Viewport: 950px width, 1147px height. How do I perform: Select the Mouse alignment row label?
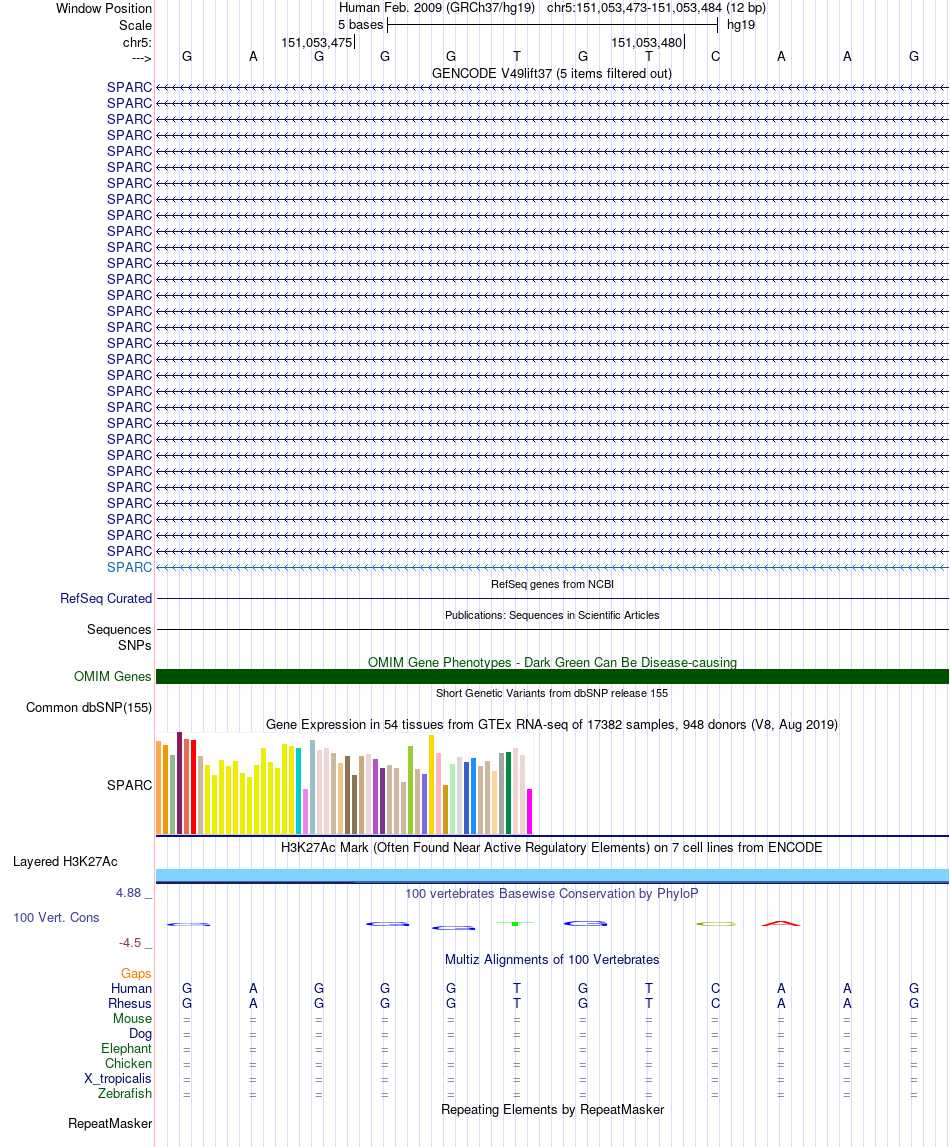[x=132, y=1018]
